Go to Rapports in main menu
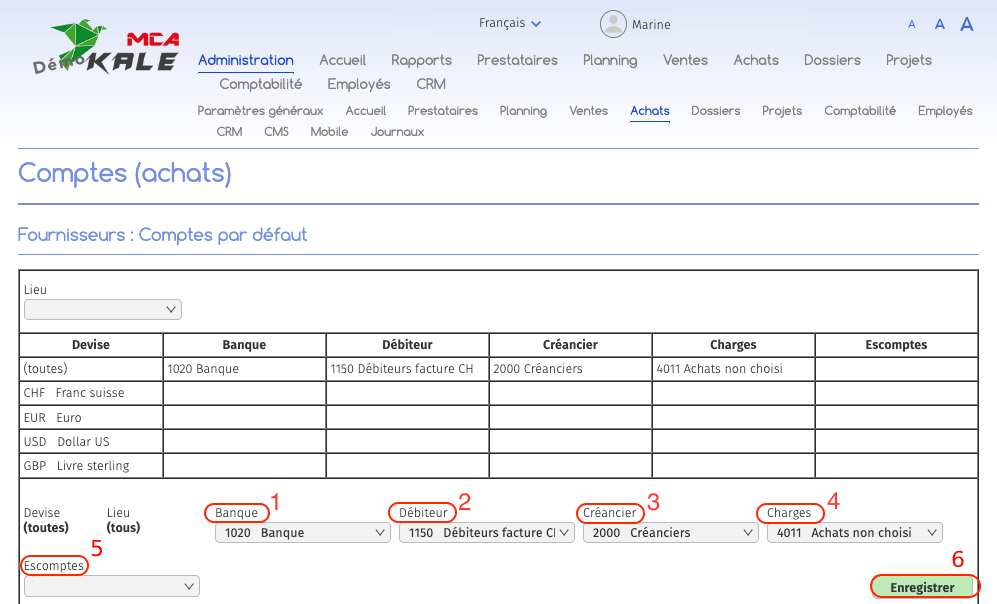The width and height of the screenshot is (997, 604). [421, 60]
